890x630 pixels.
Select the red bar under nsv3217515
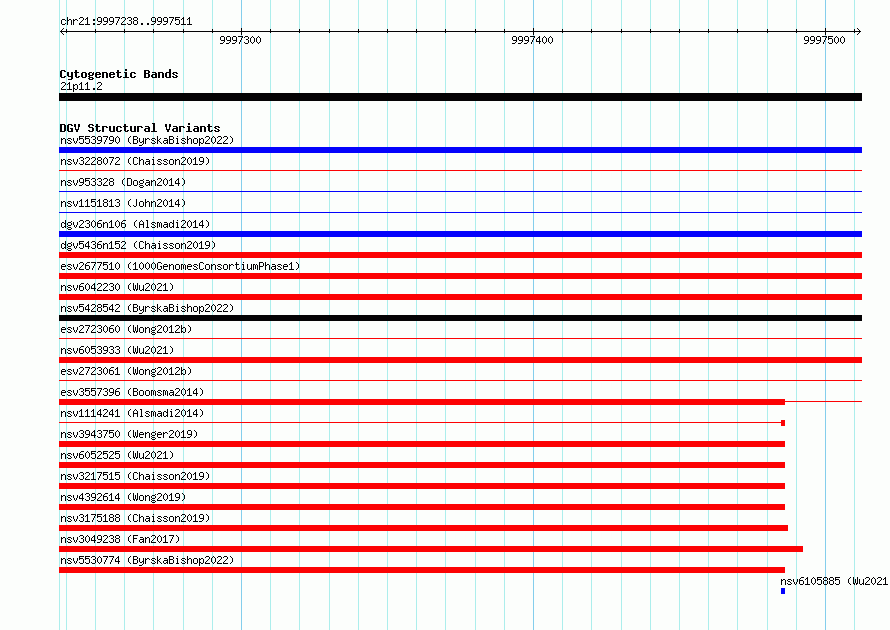422,486
